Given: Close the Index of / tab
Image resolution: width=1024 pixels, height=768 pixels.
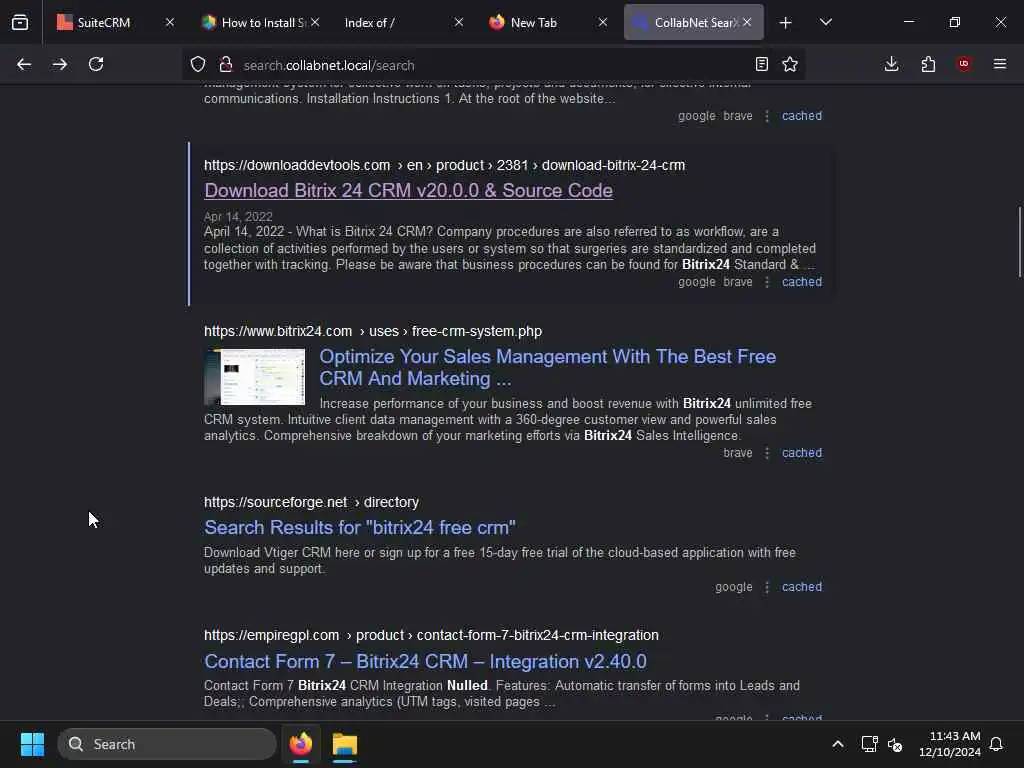Looking at the screenshot, I should 459,22.
